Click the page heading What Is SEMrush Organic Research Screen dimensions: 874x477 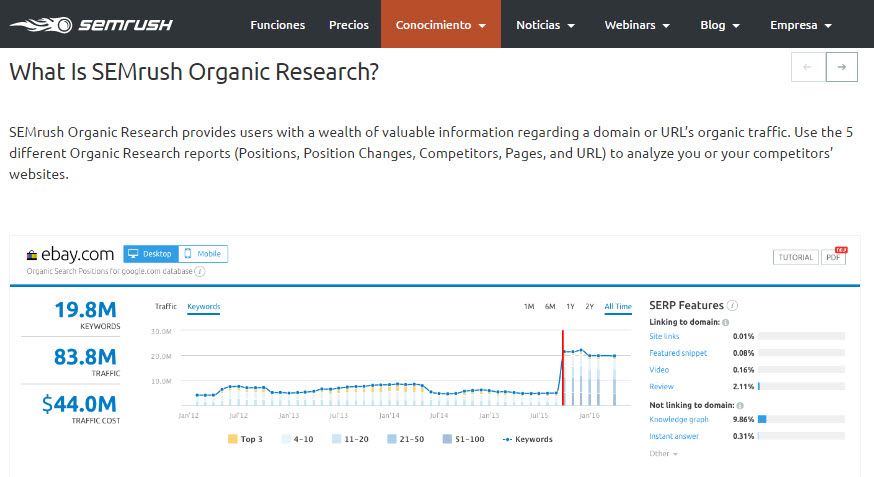click(194, 72)
